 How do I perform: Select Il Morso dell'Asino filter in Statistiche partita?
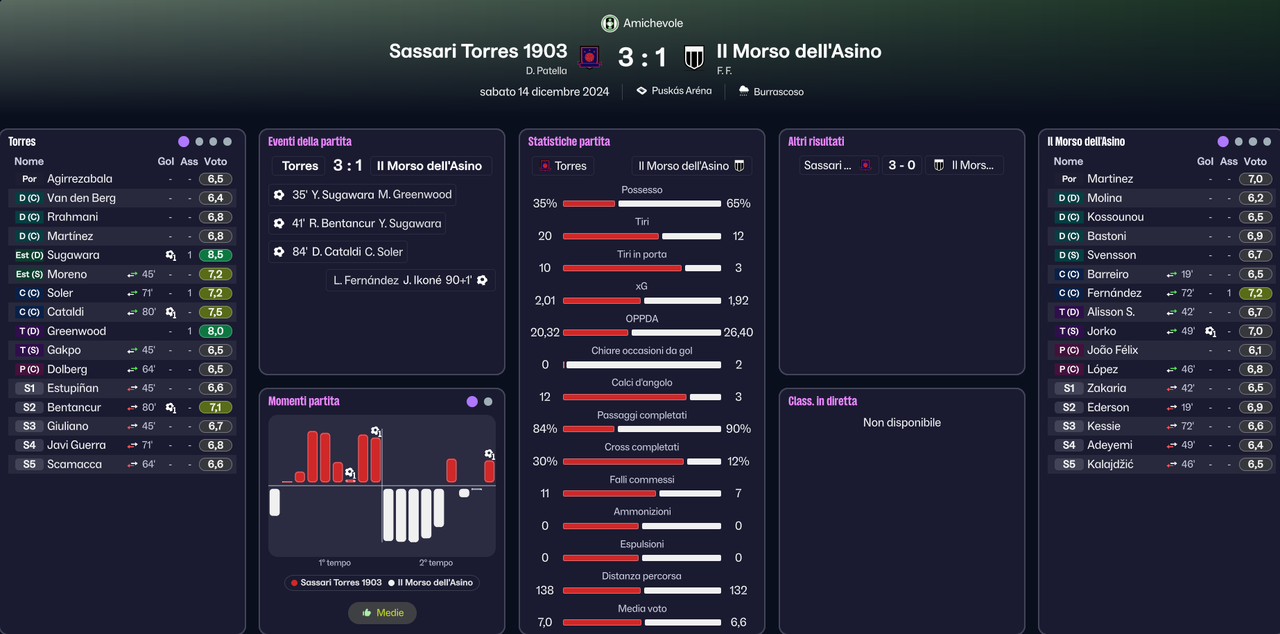[x=692, y=166]
